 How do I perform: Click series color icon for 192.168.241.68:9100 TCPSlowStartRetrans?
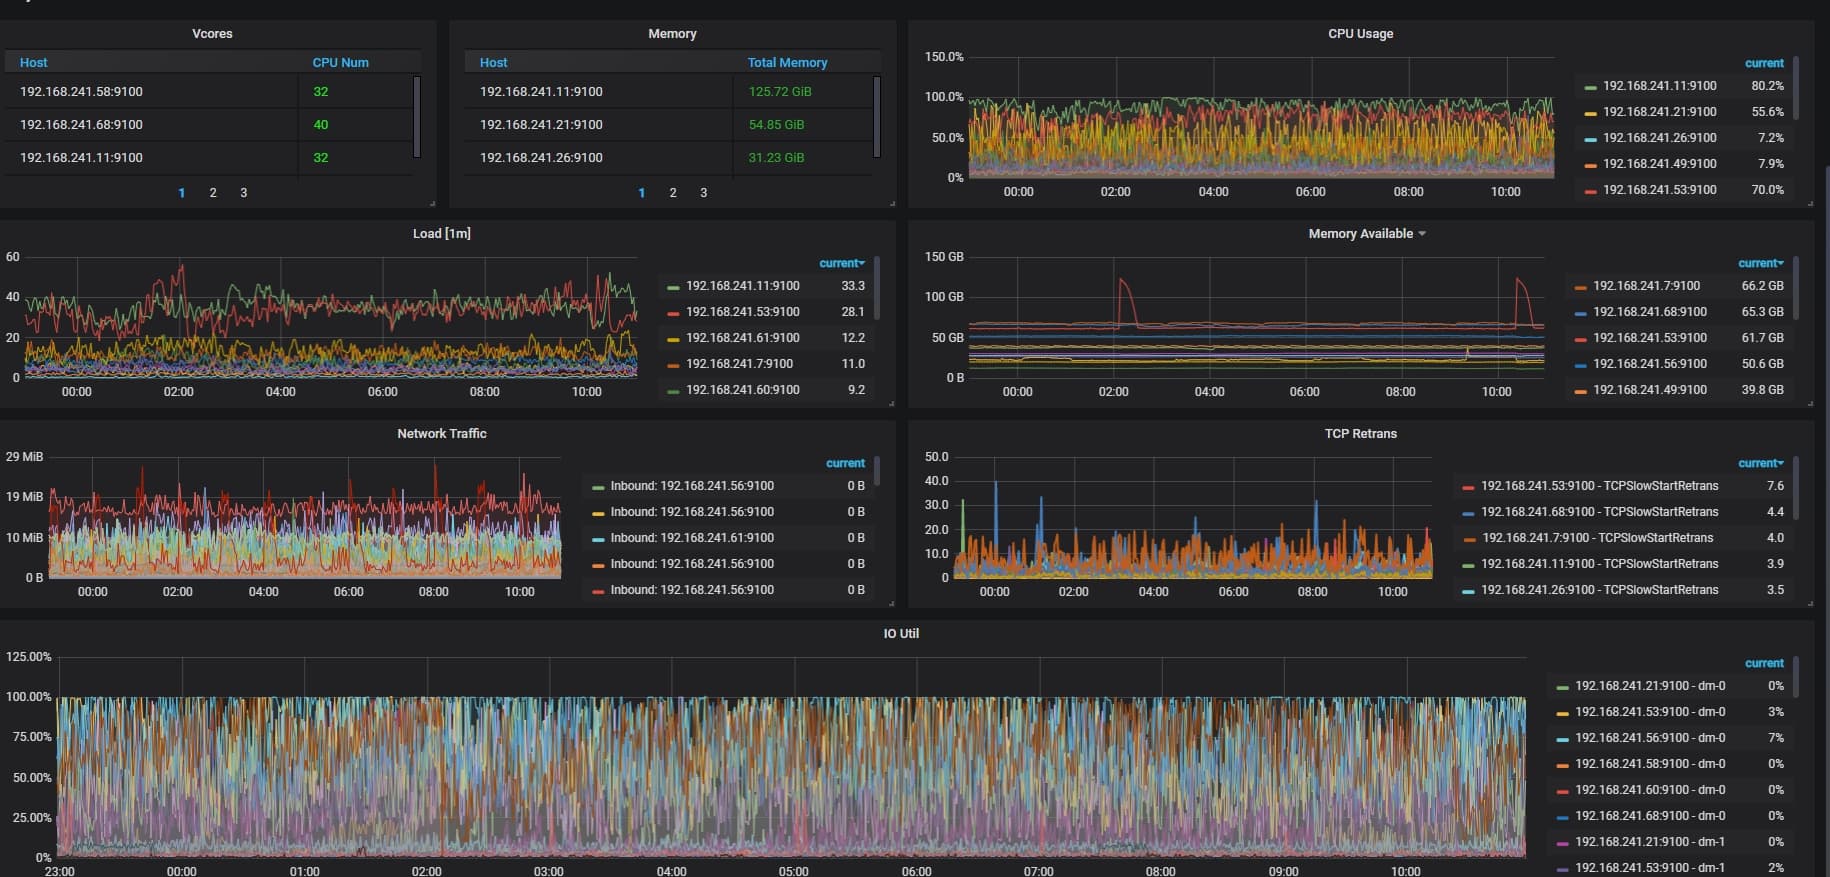1468,513
